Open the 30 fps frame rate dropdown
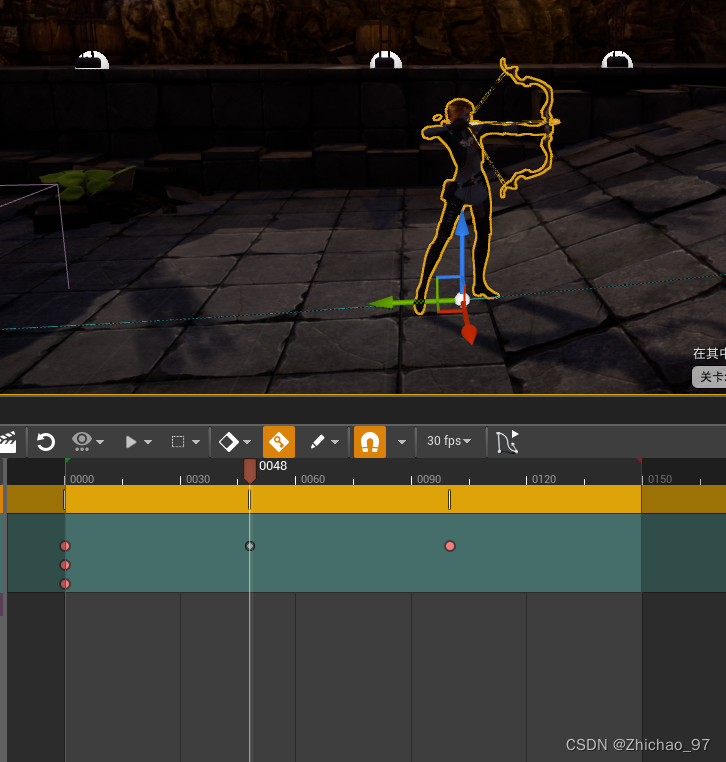This screenshot has width=726, height=762. point(449,441)
